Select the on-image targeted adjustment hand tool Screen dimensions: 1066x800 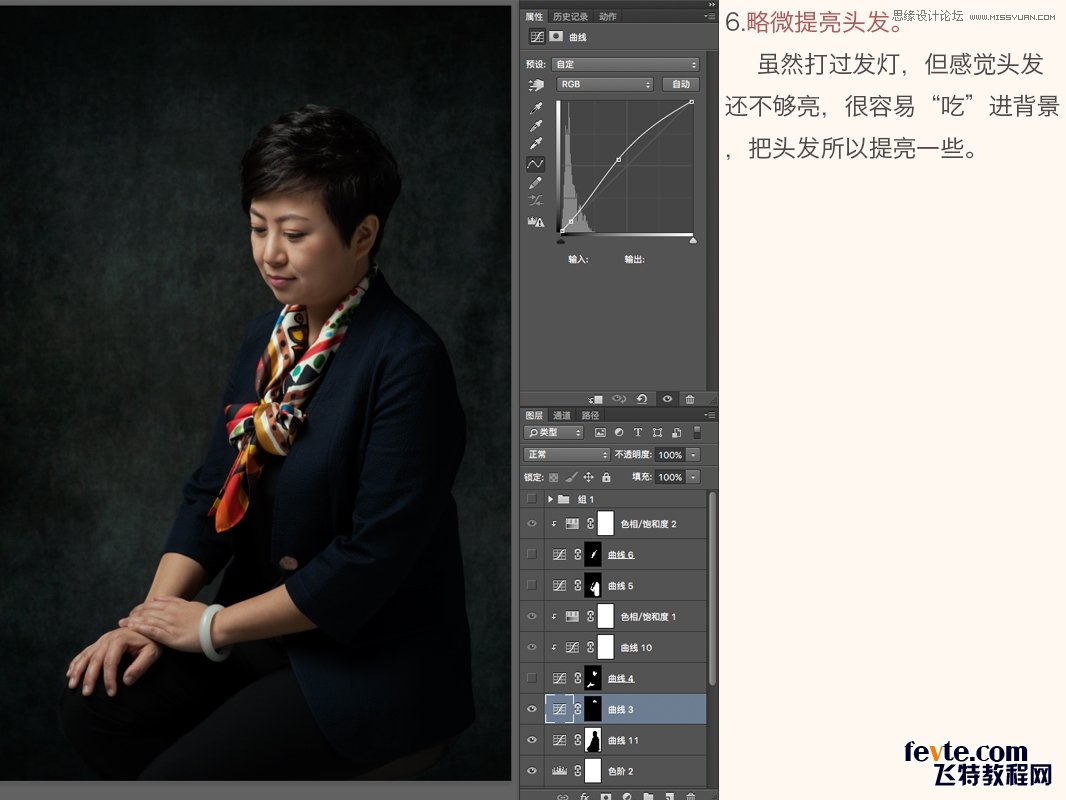536,85
